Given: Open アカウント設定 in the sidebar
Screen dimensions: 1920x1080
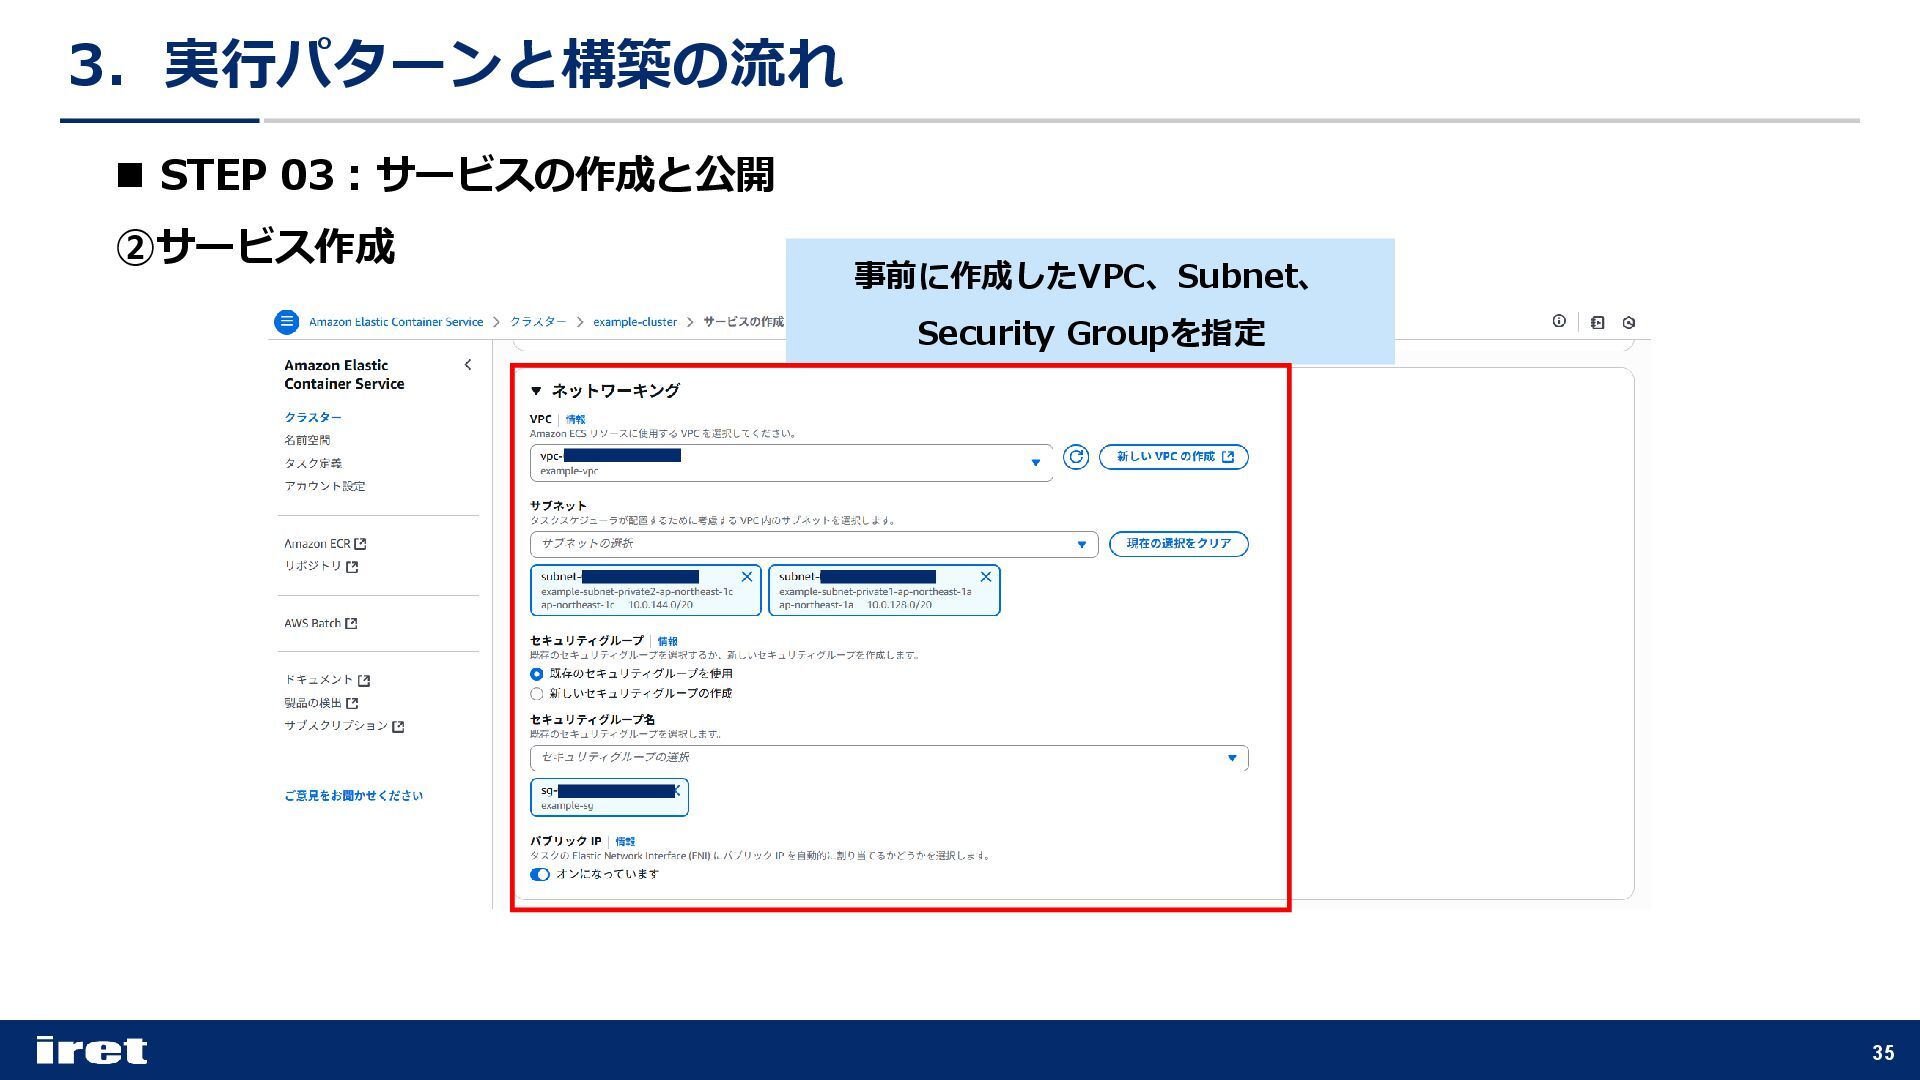Looking at the screenshot, I should click(x=325, y=486).
